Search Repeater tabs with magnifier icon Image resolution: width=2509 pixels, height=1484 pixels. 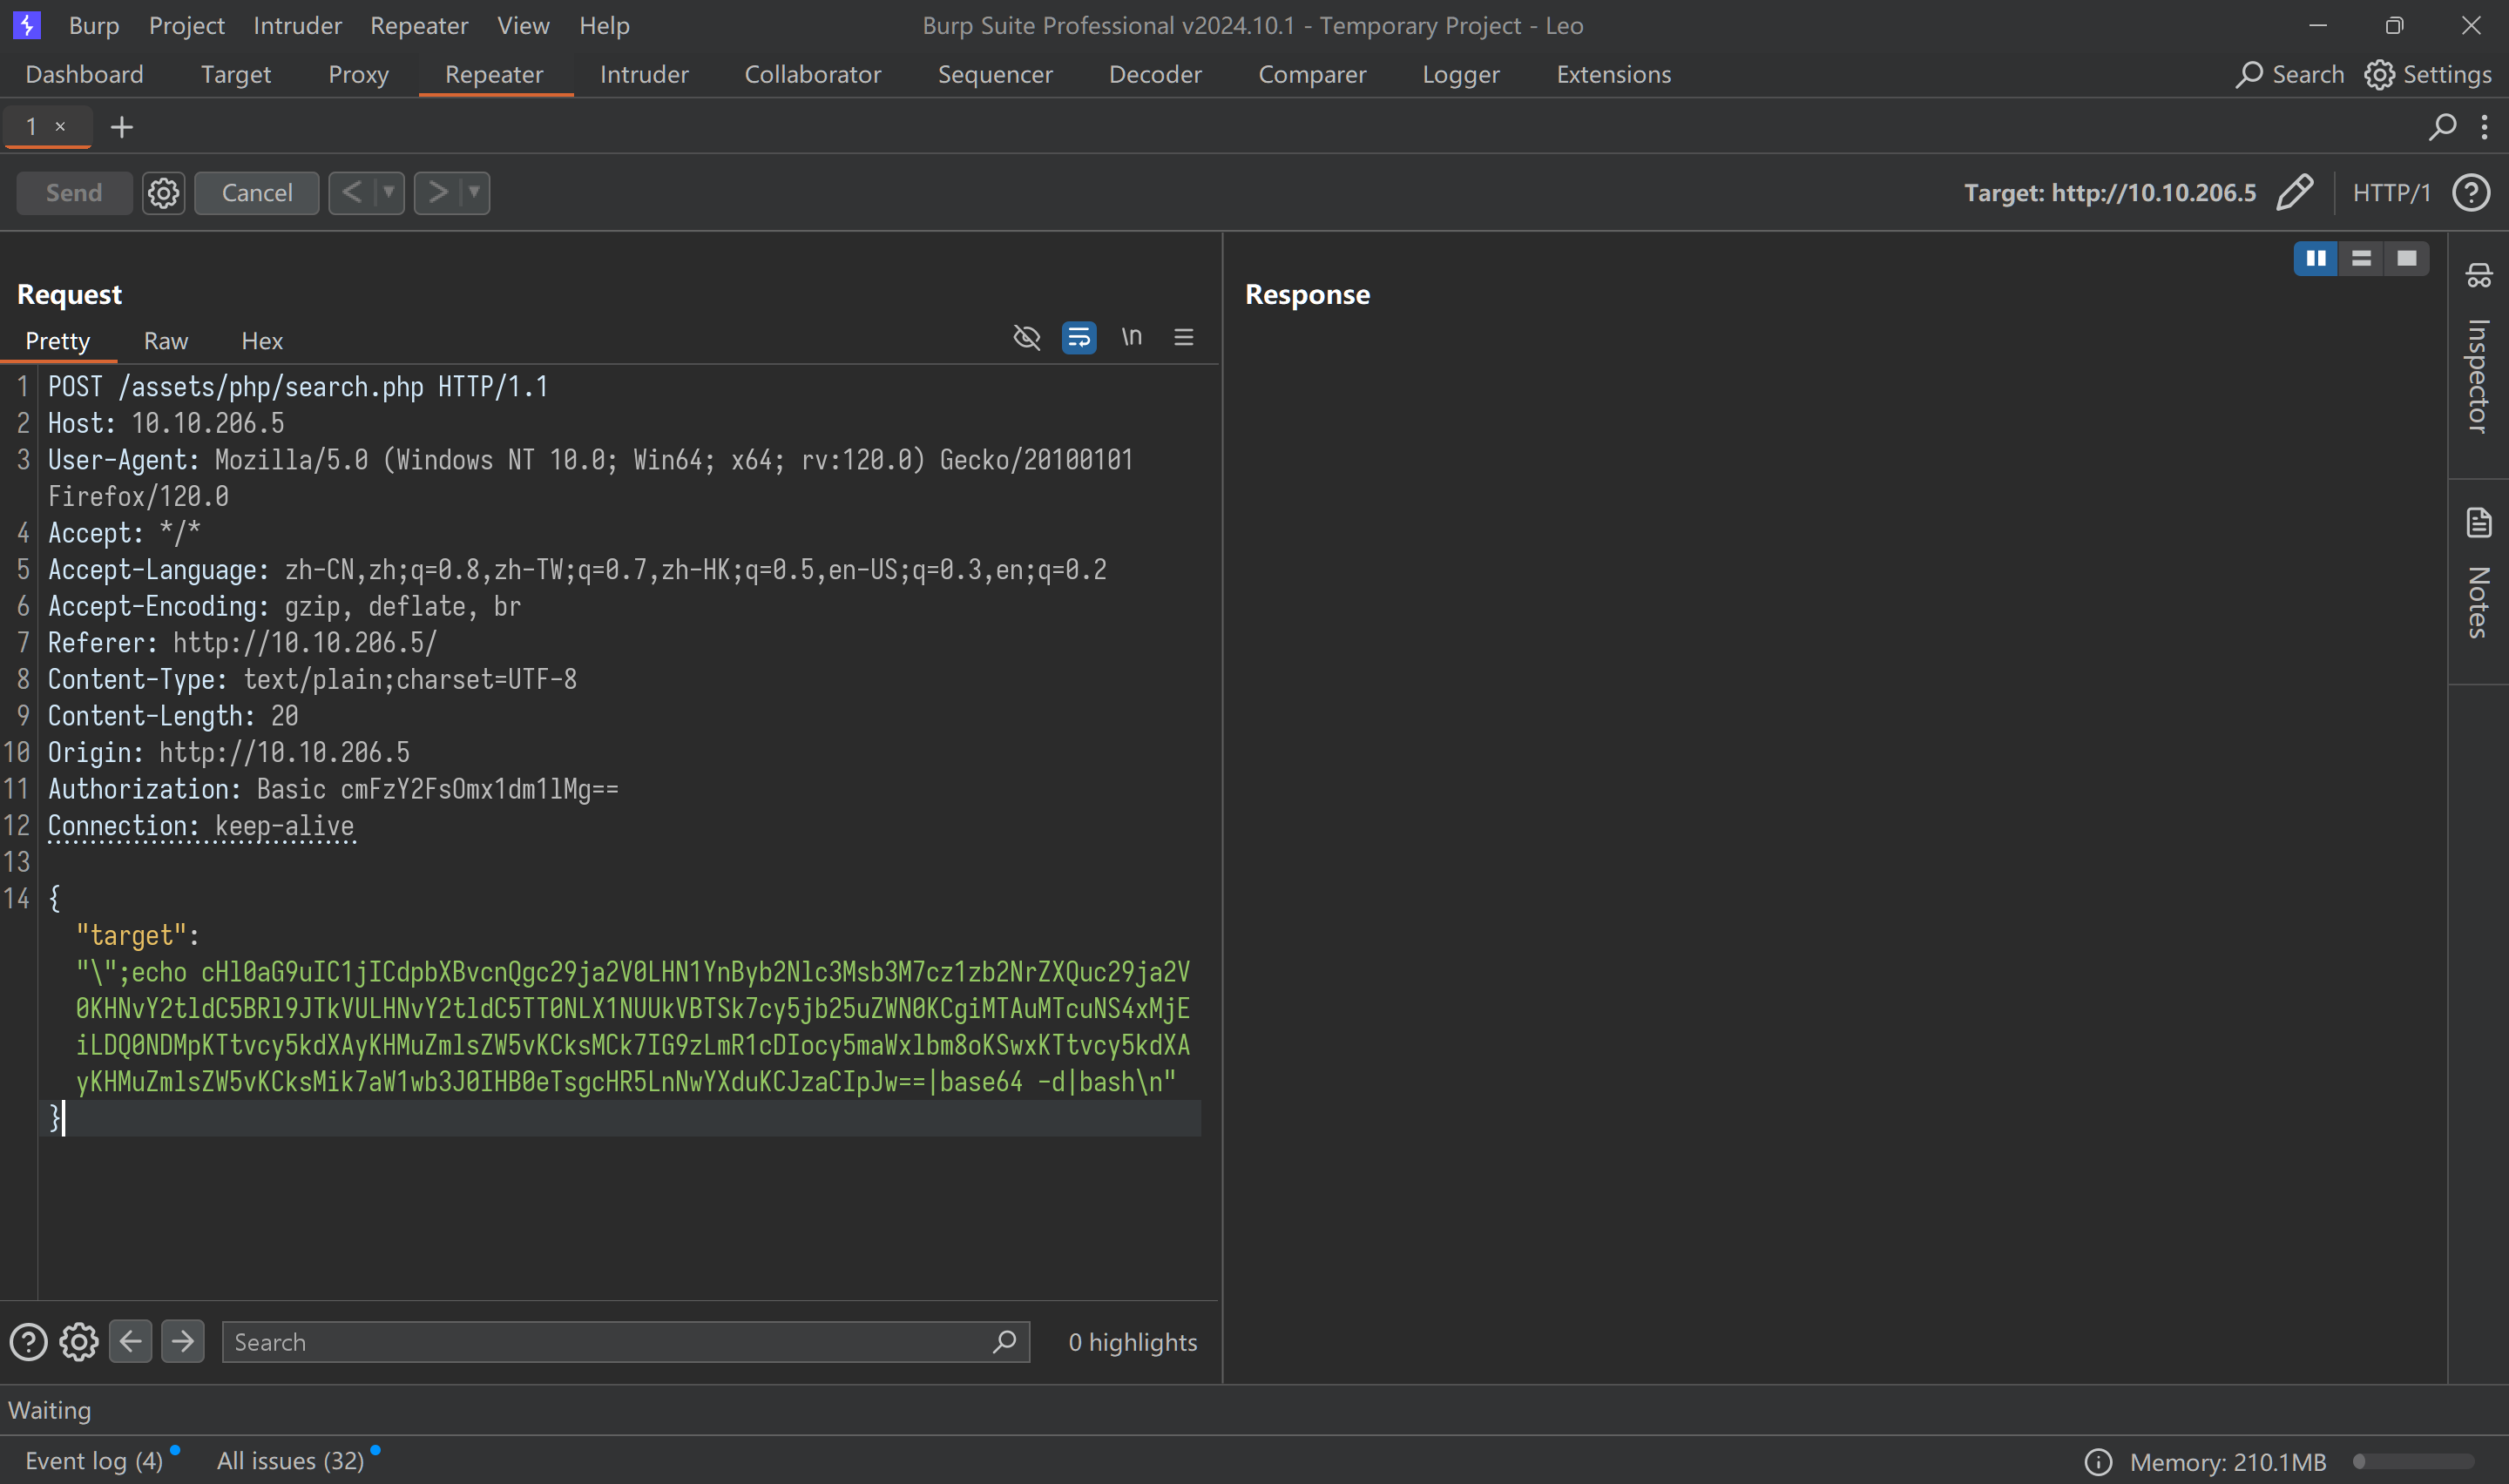pyautogui.click(x=2443, y=127)
